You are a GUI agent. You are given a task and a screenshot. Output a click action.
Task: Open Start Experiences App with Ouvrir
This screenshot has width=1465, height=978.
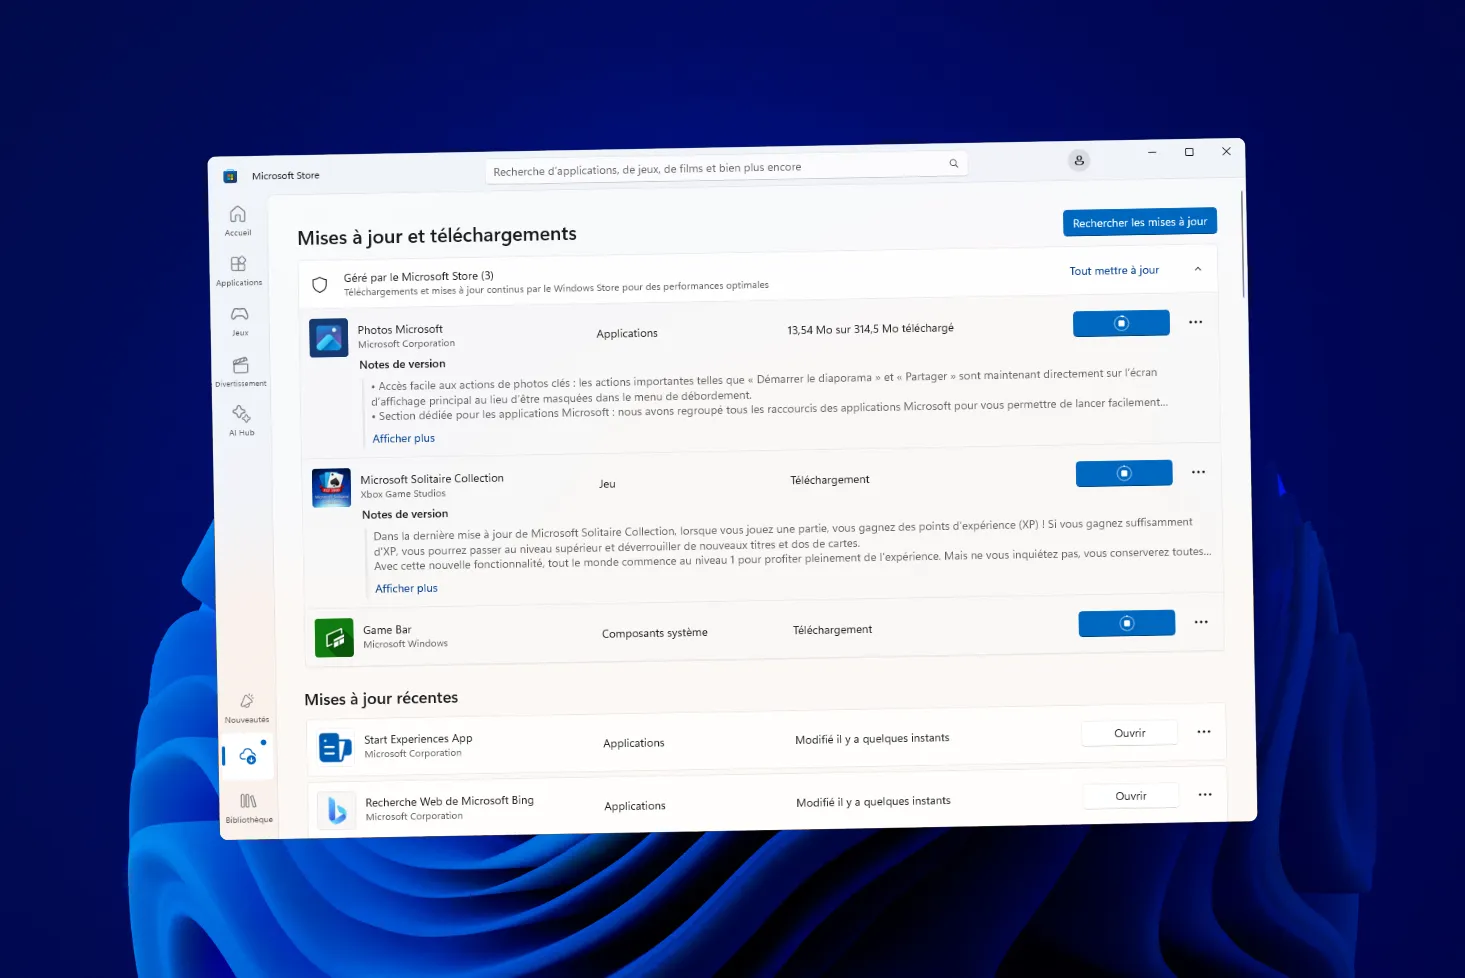pyautogui.click(x=1130, y=733)
